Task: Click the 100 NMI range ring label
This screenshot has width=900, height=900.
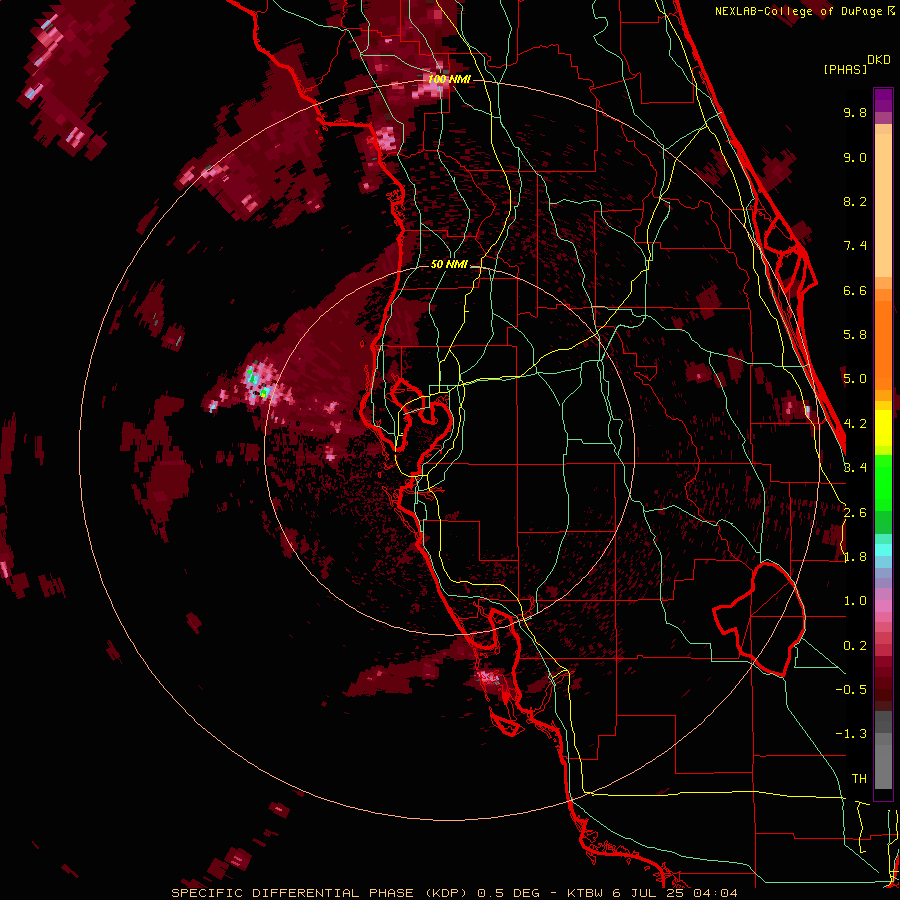Action: coord(449,79)
